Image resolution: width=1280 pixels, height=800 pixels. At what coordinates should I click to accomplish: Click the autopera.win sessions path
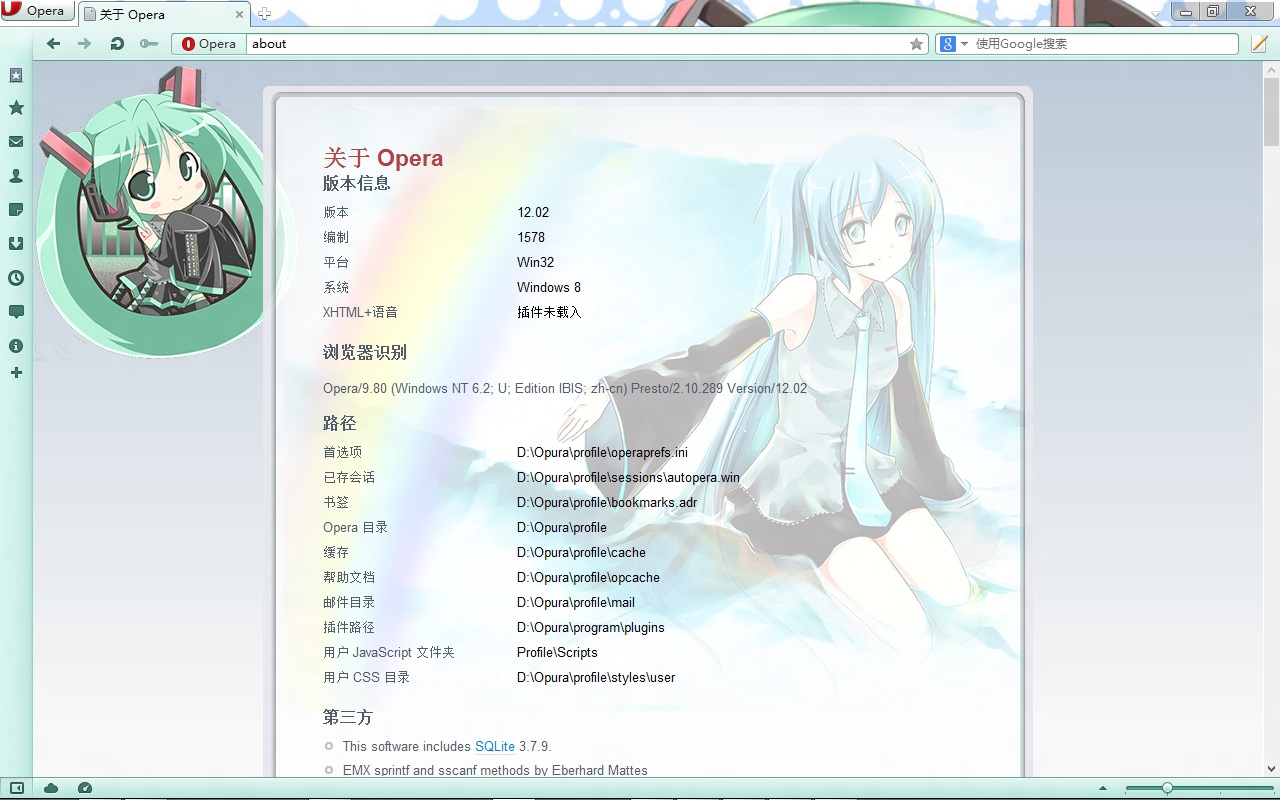click(628, 477)
